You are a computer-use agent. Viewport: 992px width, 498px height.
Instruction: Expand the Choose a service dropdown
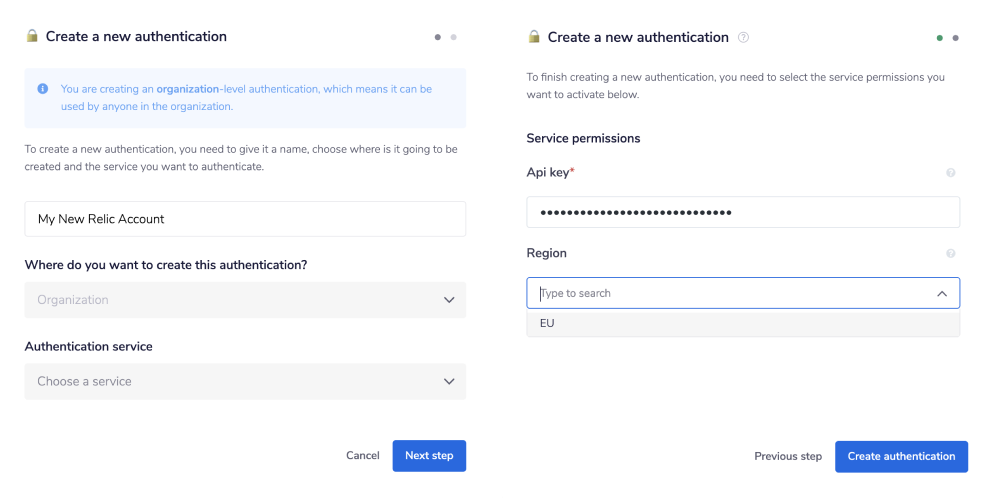coord(245,381)
